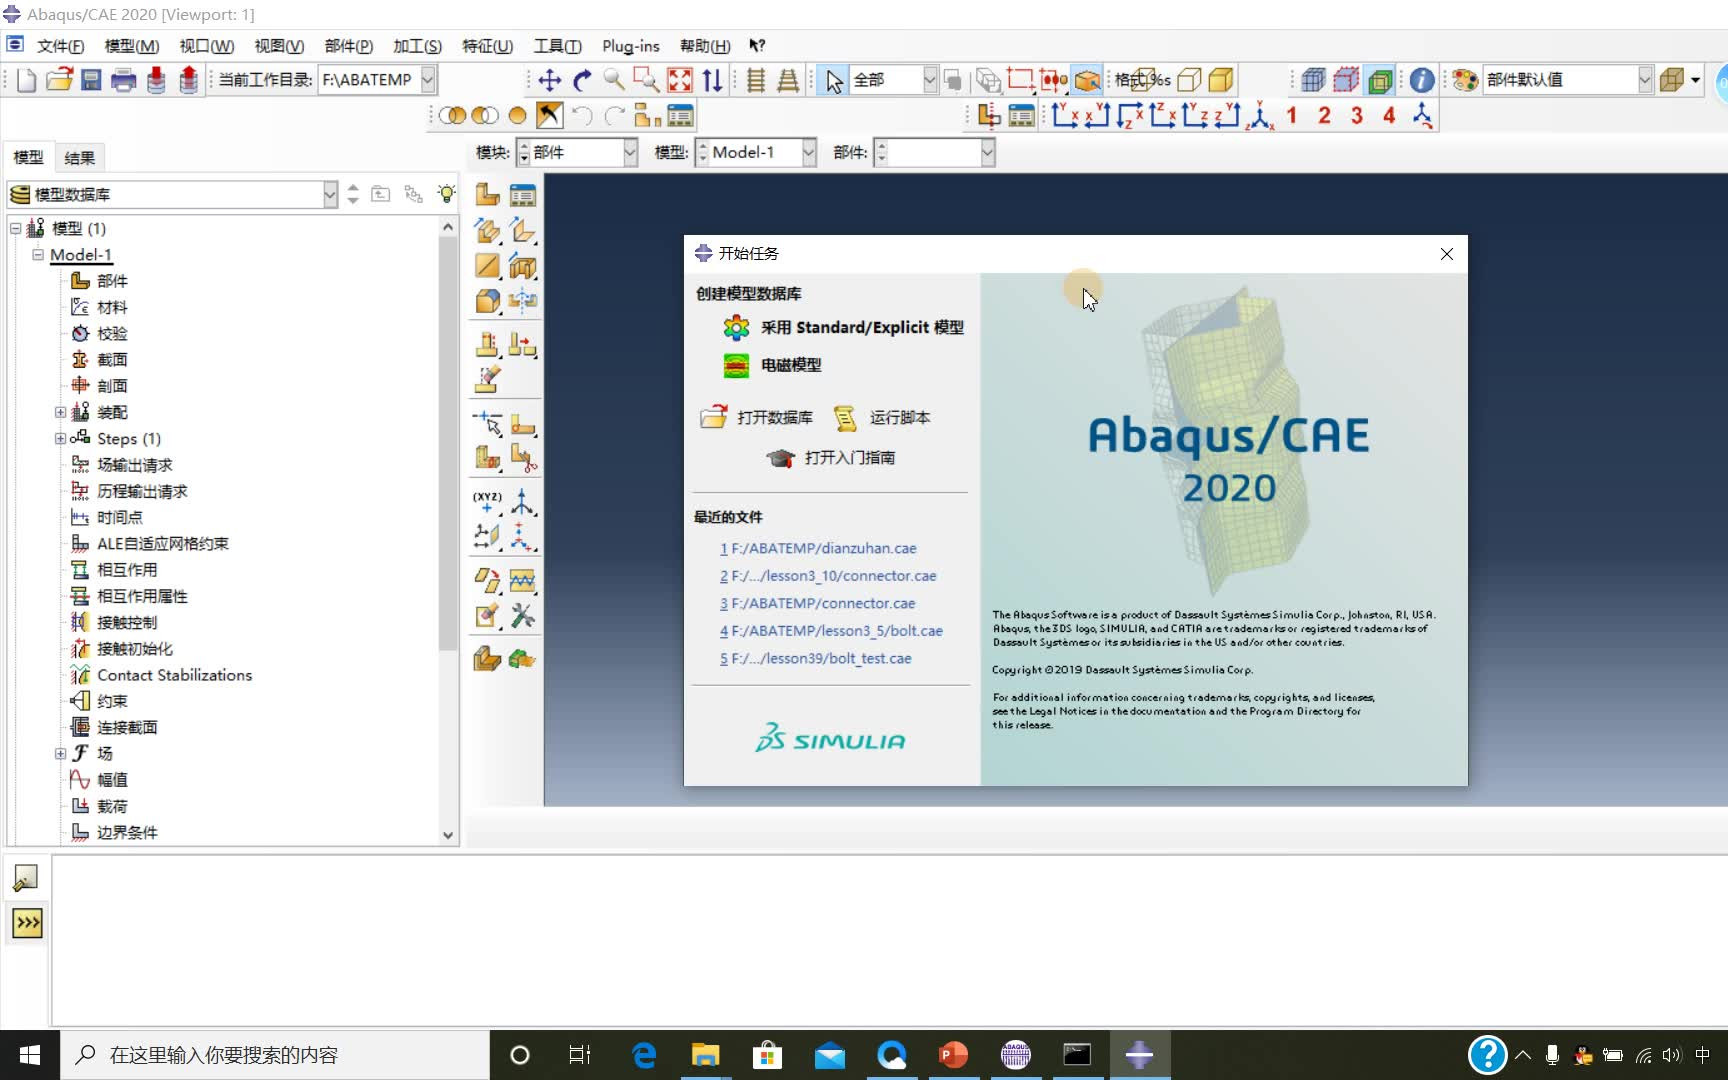This screenshot has height=1080, width=1728.
Task: Click the Query information icon
Action: point(1421,80)
